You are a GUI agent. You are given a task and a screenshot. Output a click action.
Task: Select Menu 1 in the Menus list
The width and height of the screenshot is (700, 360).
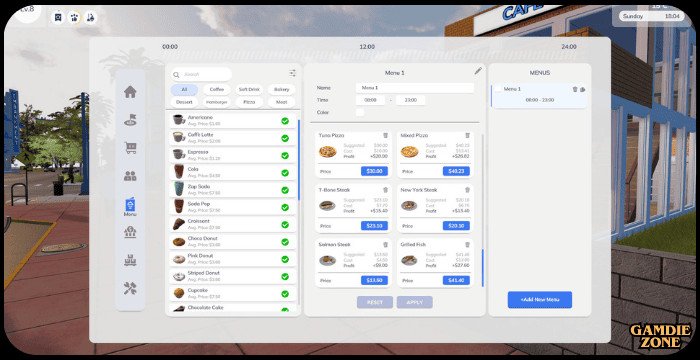coord(539,96)
